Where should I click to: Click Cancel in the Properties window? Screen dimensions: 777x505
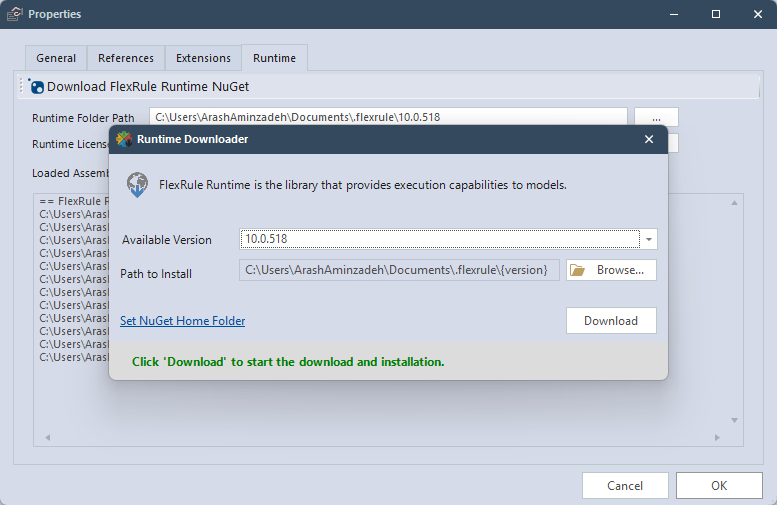point(625,486)
